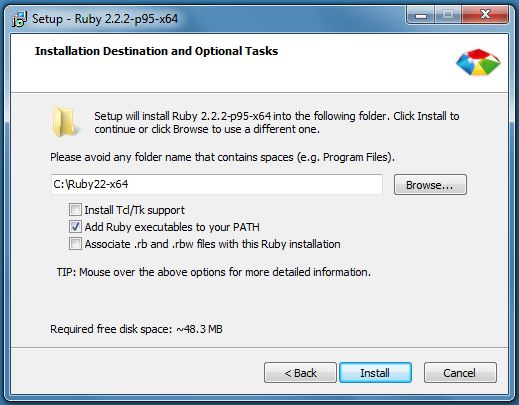Click the Please avoid any folder name warning text
The width and height of the screenshot is (519, 405).
(x=222, y=157)
